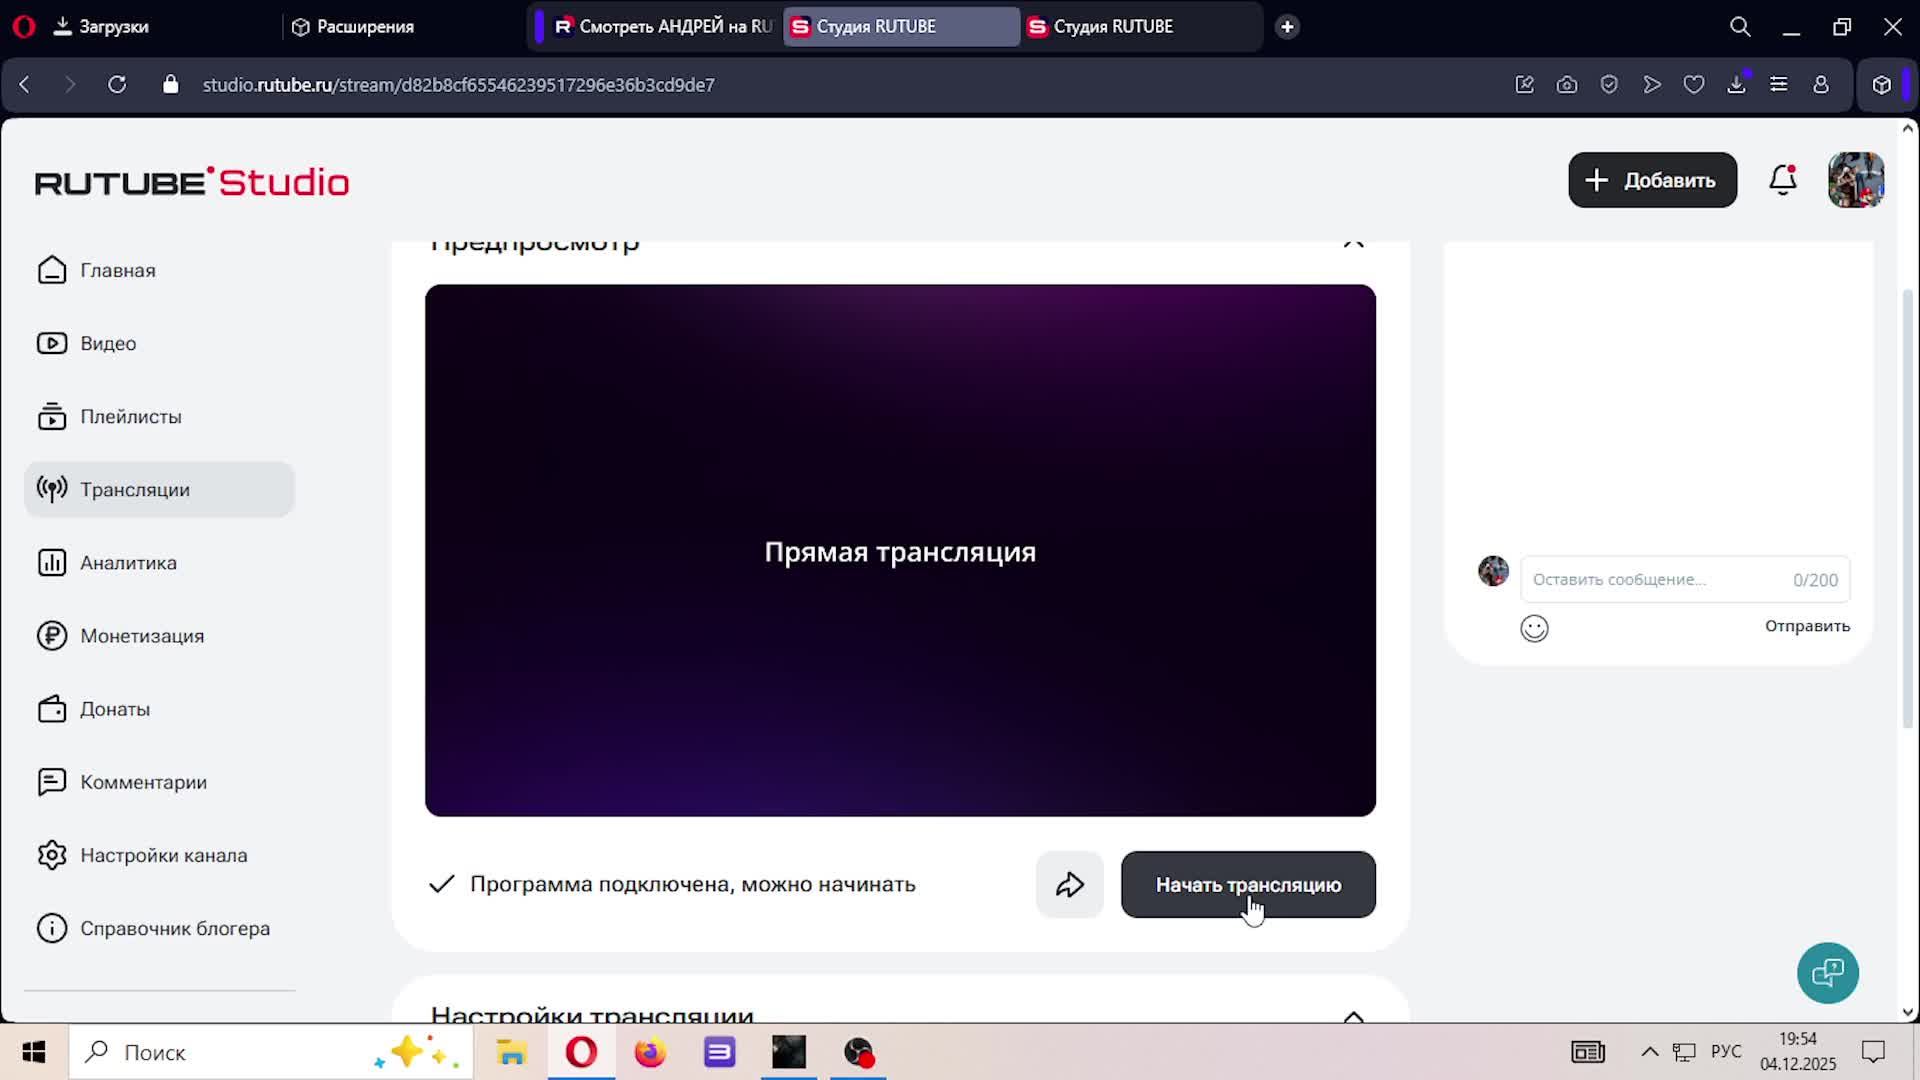Show hidden system tray icons

1650,1052
